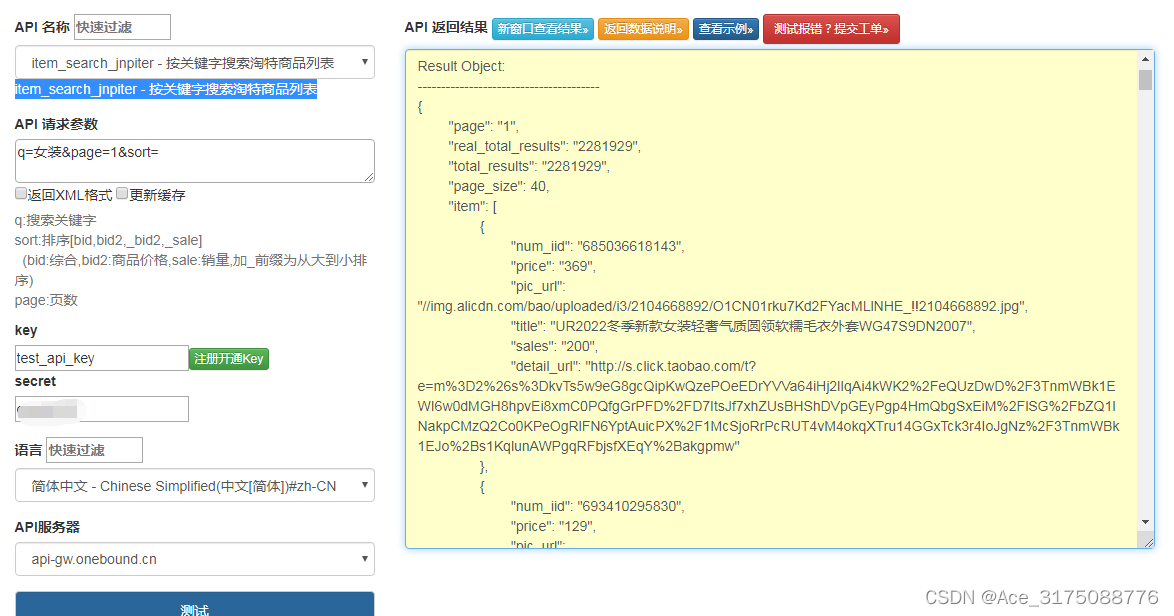Click the result box resize handle
The image size is (1174, 616).
coord(1148,542)
